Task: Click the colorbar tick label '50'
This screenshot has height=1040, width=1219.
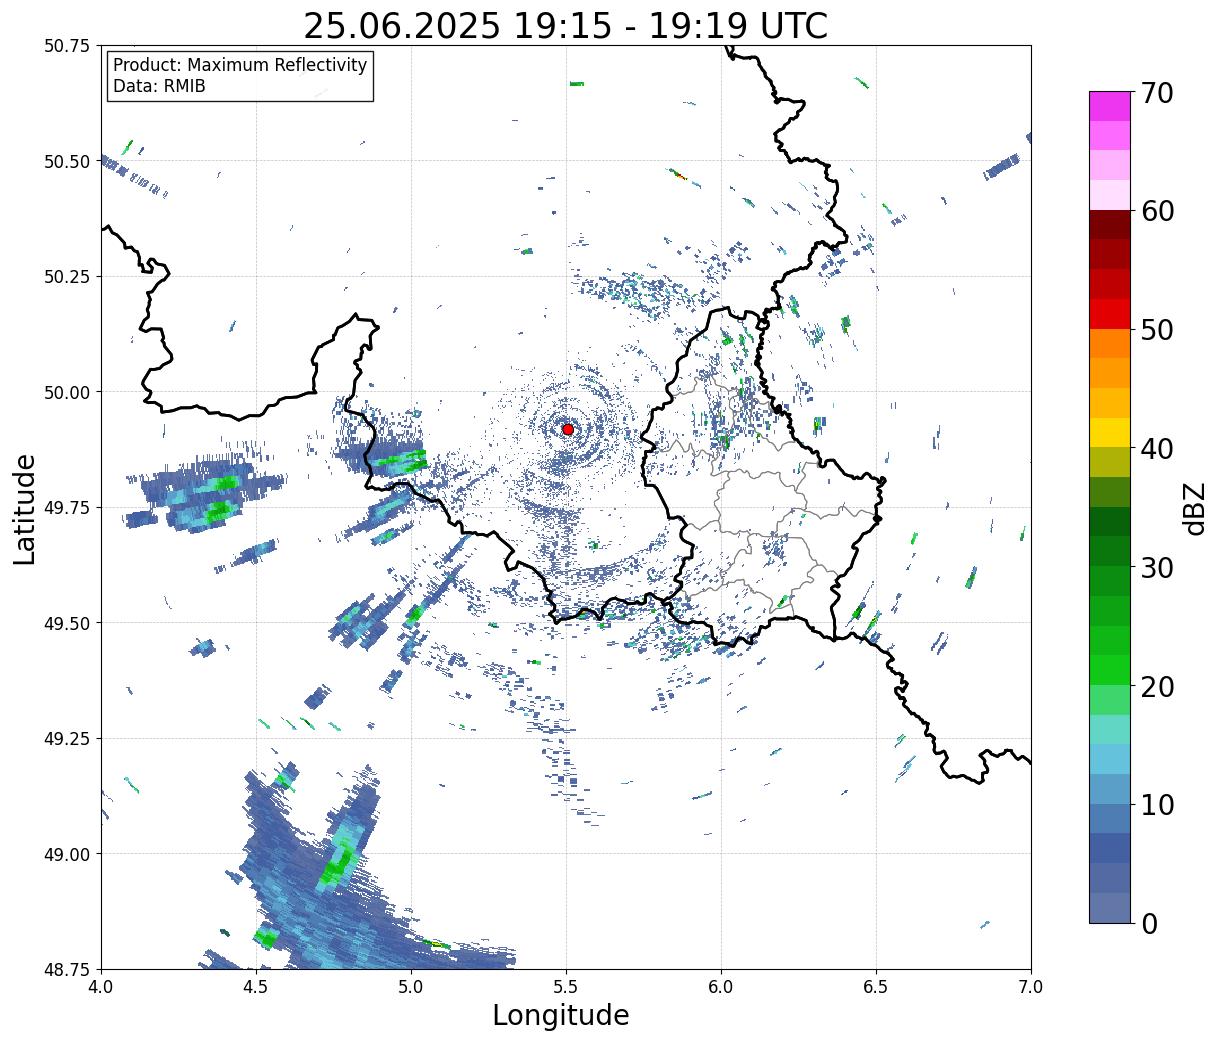Action: pos(1157,330)
